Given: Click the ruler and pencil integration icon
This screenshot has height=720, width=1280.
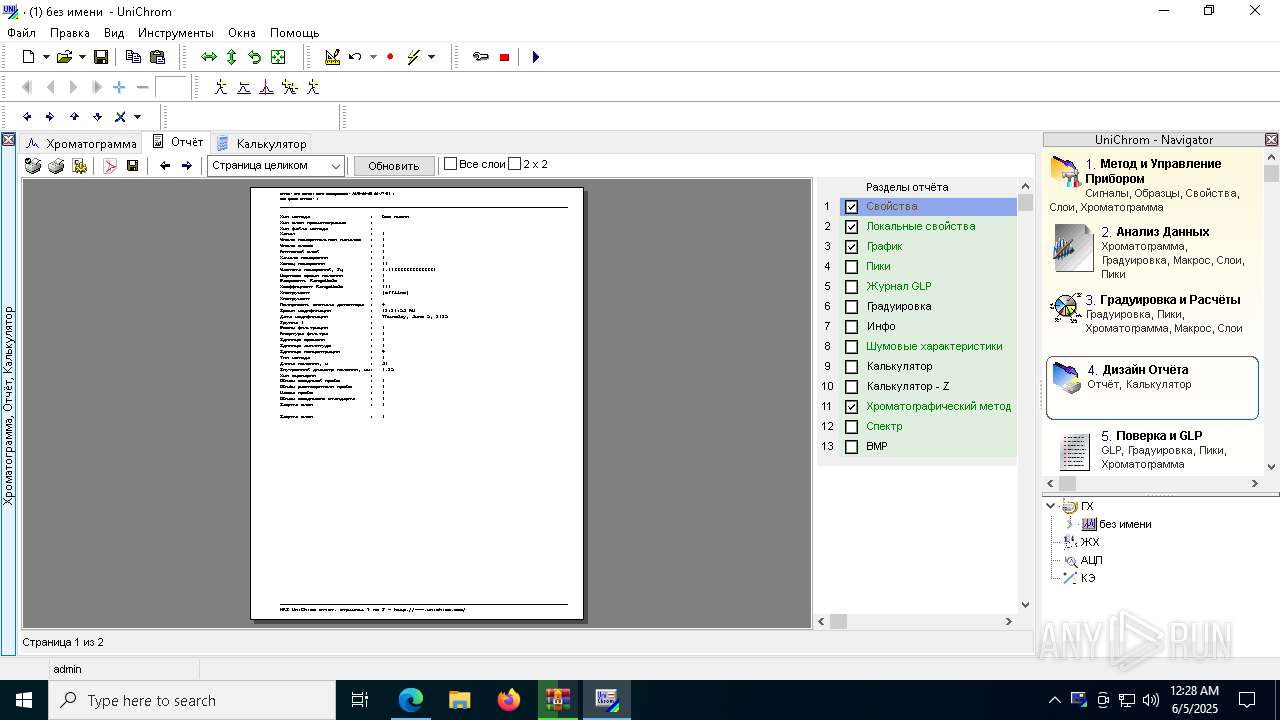Looking at the screenshot, I should (x=332, y=57).
